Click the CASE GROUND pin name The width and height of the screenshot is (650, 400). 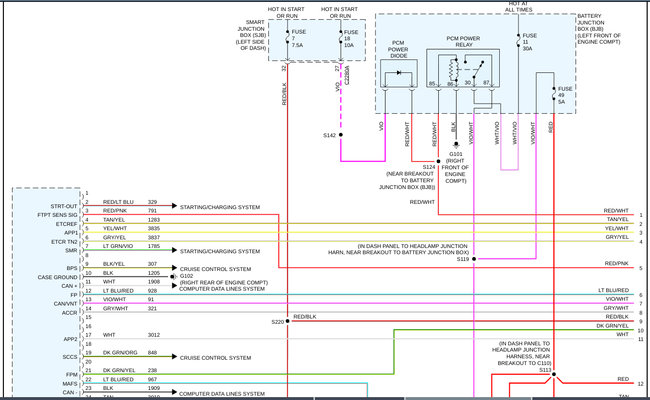pyautogui.click(x=58, y=277)
